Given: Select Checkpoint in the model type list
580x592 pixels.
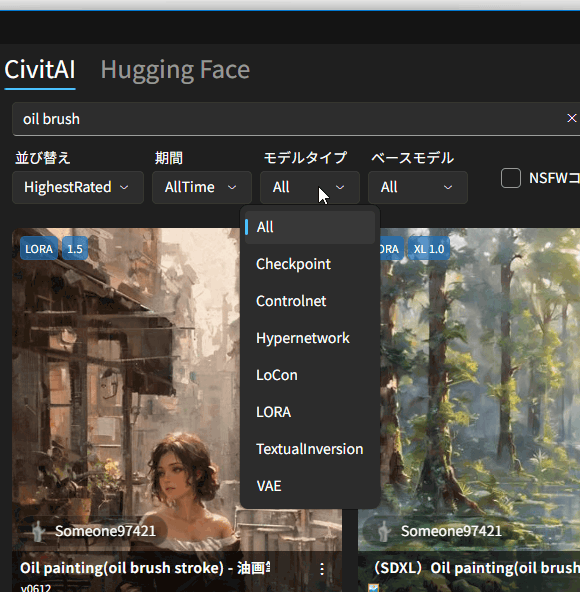Looking at the screenshot, I should (310, 264).
